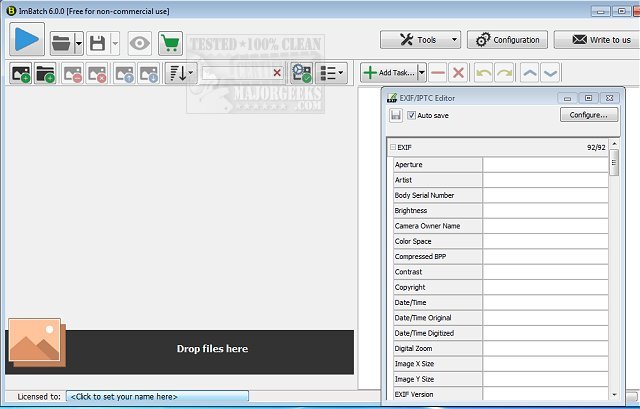Open the sort order dropdown
Viewport: 640px width, 409px height.
pyautogui.click(x=181, y=73)
